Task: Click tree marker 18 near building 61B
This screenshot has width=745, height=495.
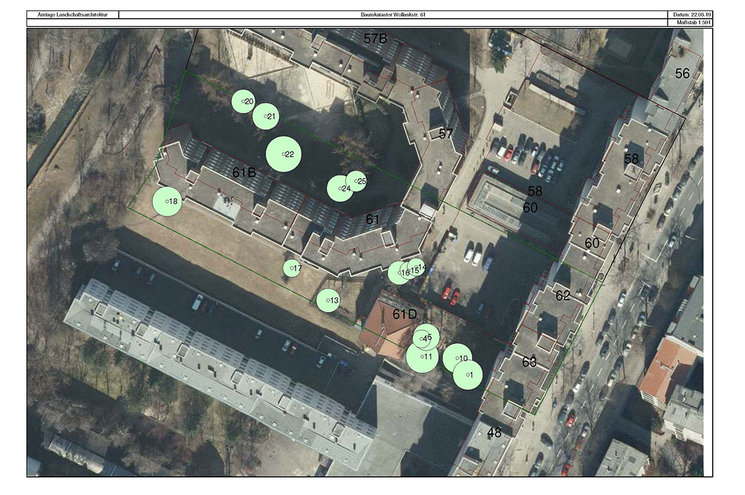Action: (x=168, y=201)
